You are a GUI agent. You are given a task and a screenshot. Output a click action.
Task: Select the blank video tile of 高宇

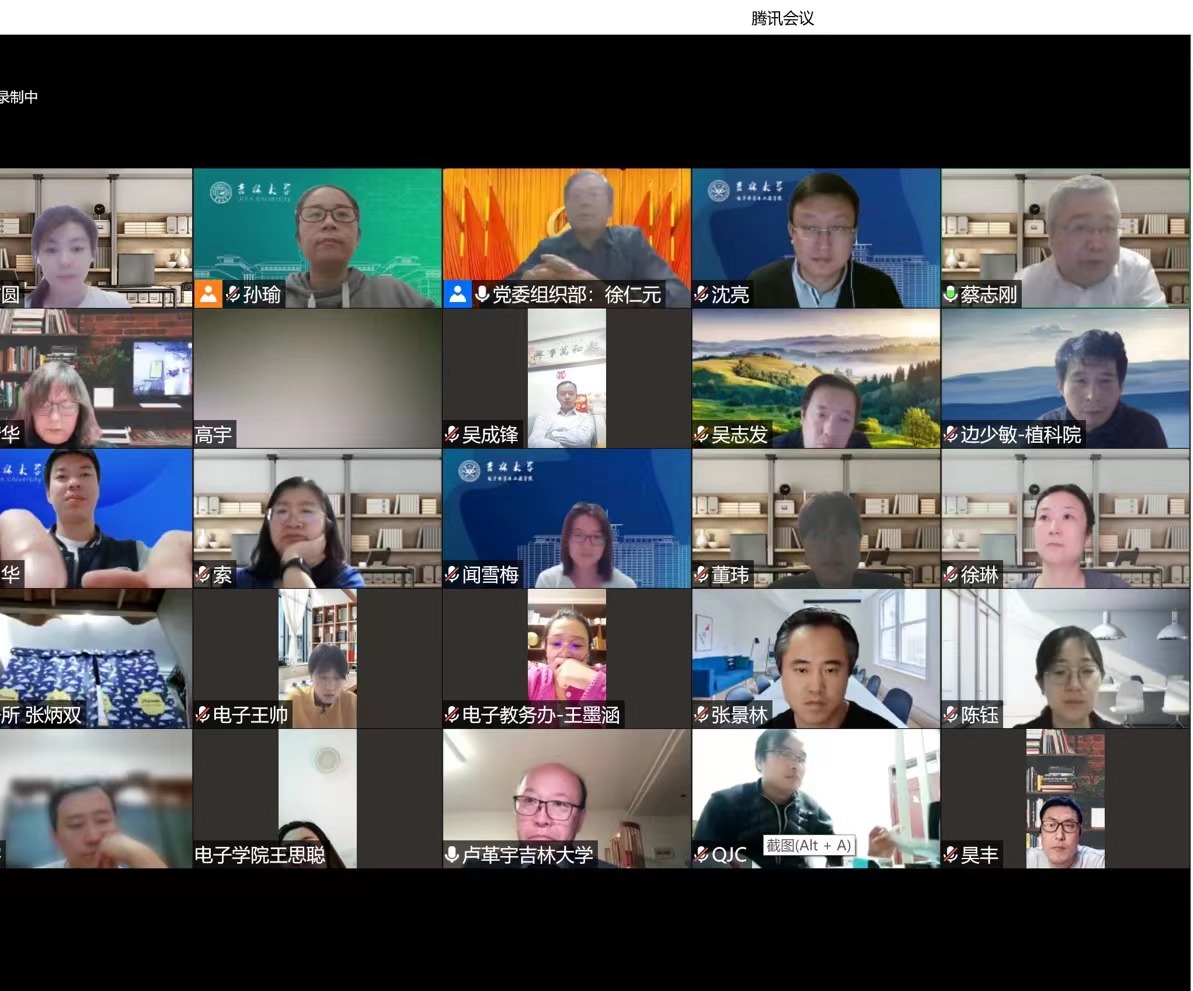(317, 370)
